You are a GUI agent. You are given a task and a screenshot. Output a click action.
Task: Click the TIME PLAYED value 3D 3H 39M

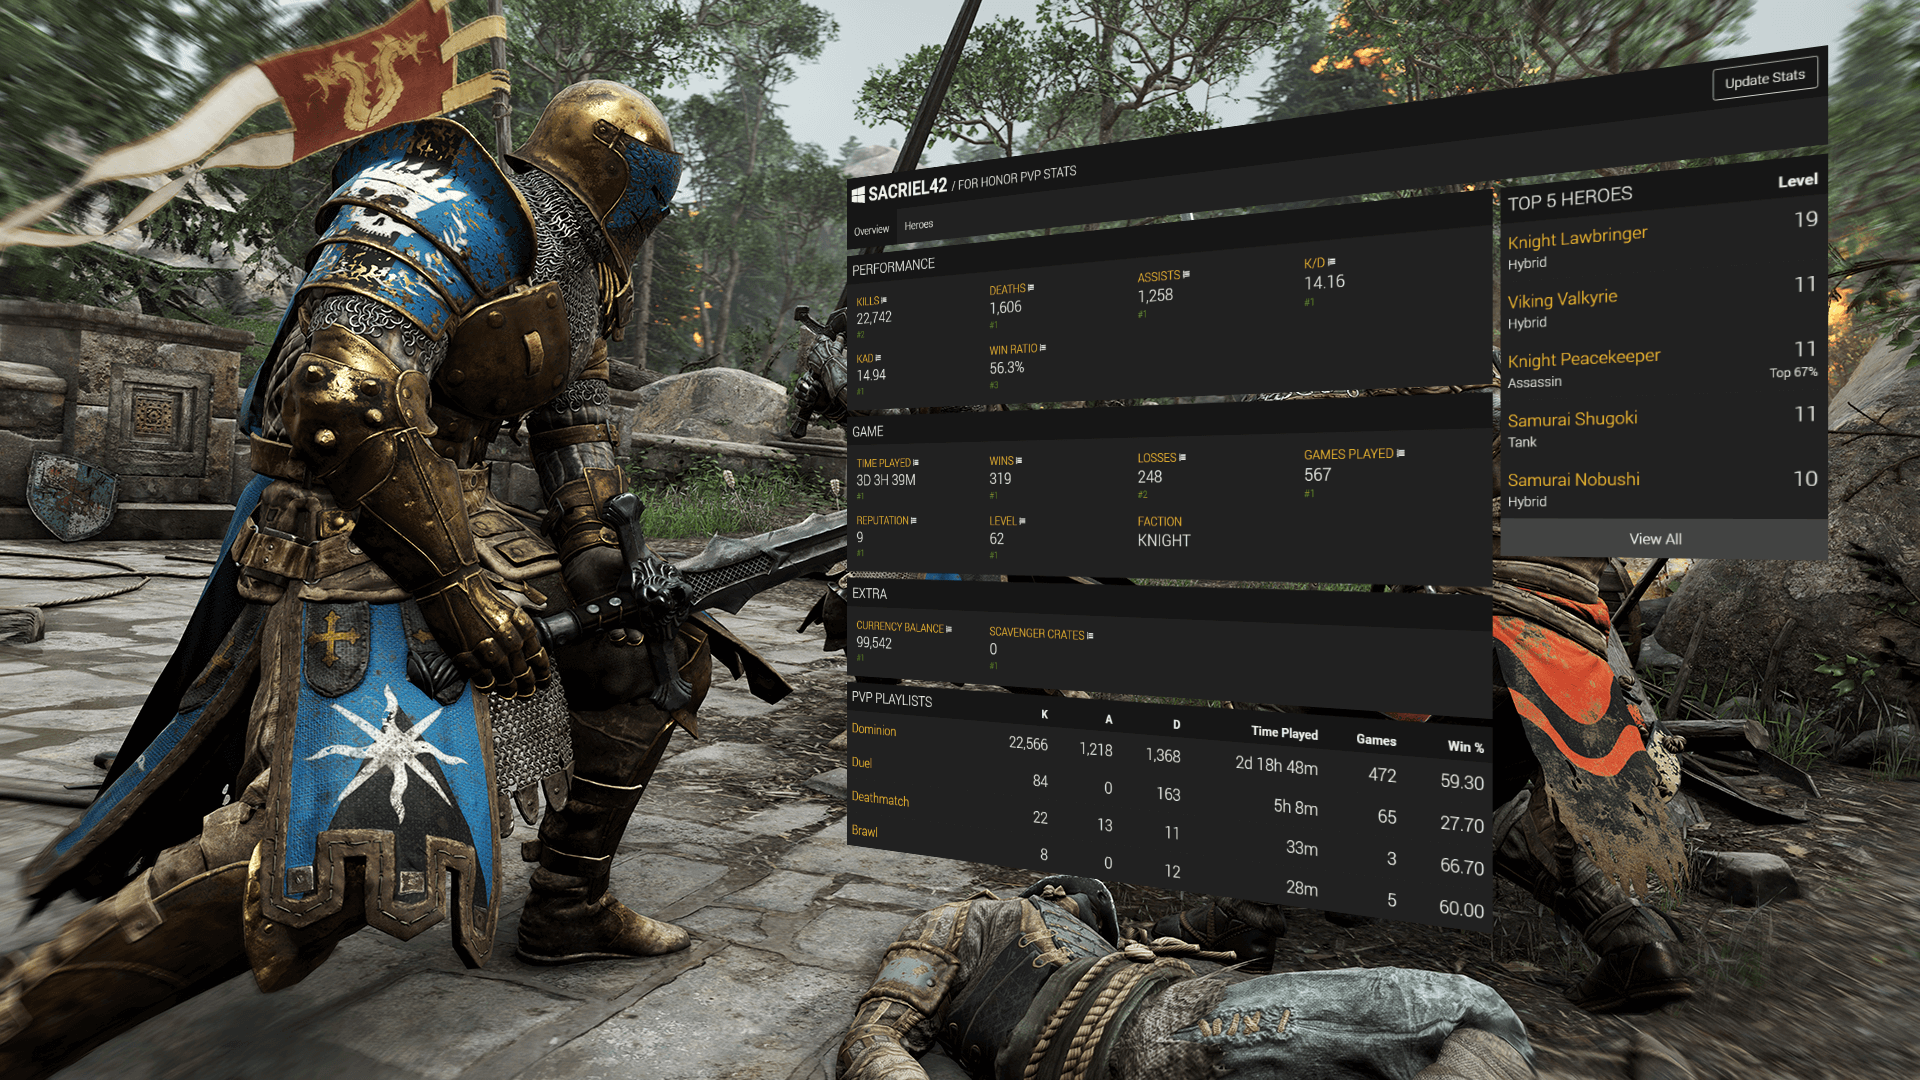[885, 480]
